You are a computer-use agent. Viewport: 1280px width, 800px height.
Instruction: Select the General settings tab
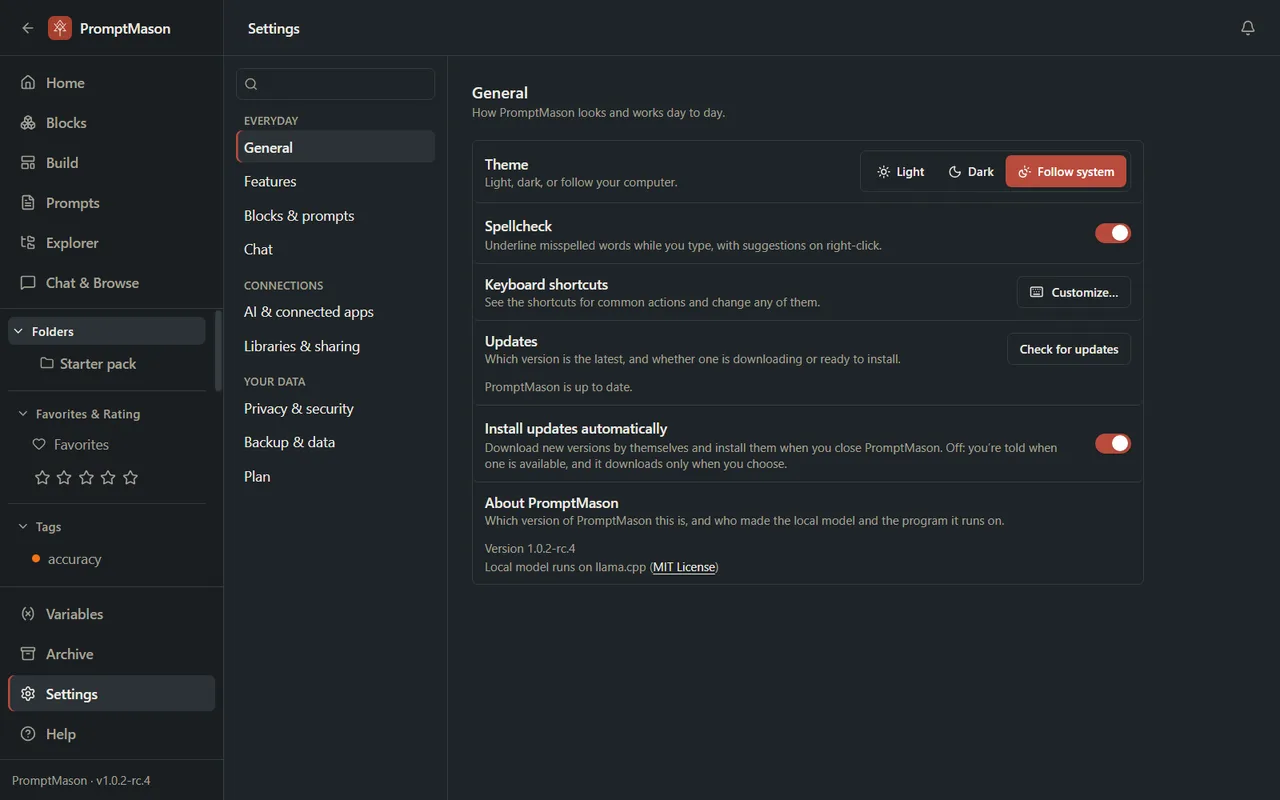(335, 147)
